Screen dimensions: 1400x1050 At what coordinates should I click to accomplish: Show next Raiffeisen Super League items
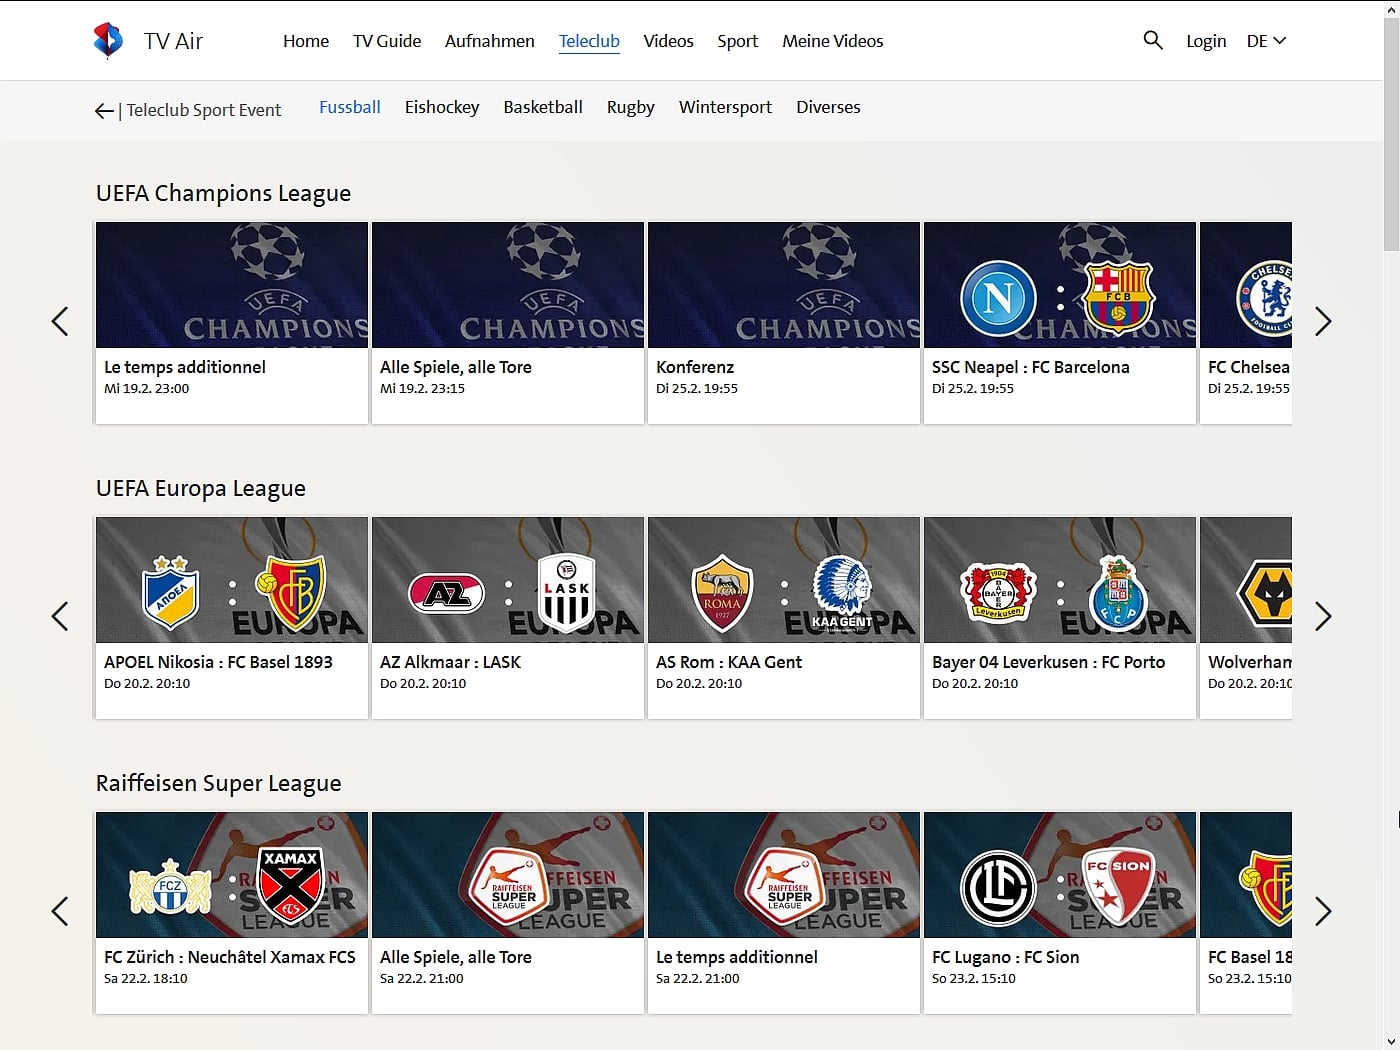1323,911
